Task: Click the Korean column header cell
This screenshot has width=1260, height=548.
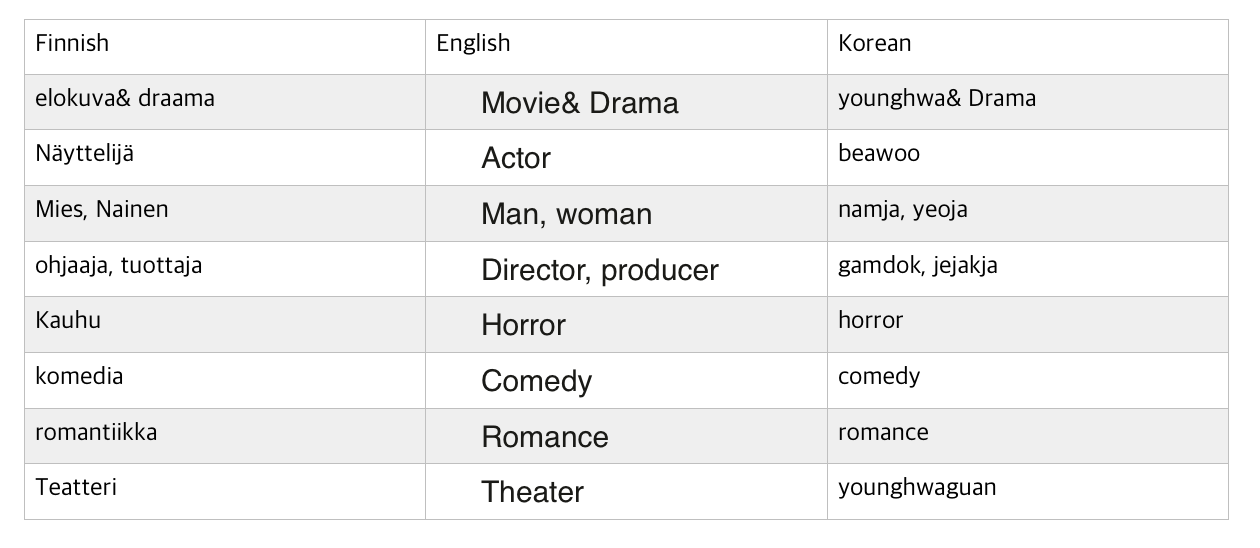Action: coord(1028,46)
